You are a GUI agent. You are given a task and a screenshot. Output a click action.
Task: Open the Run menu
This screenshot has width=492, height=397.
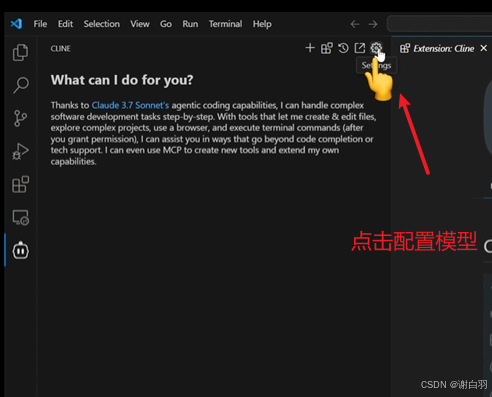pyautogui.click(x=190, y=24)
